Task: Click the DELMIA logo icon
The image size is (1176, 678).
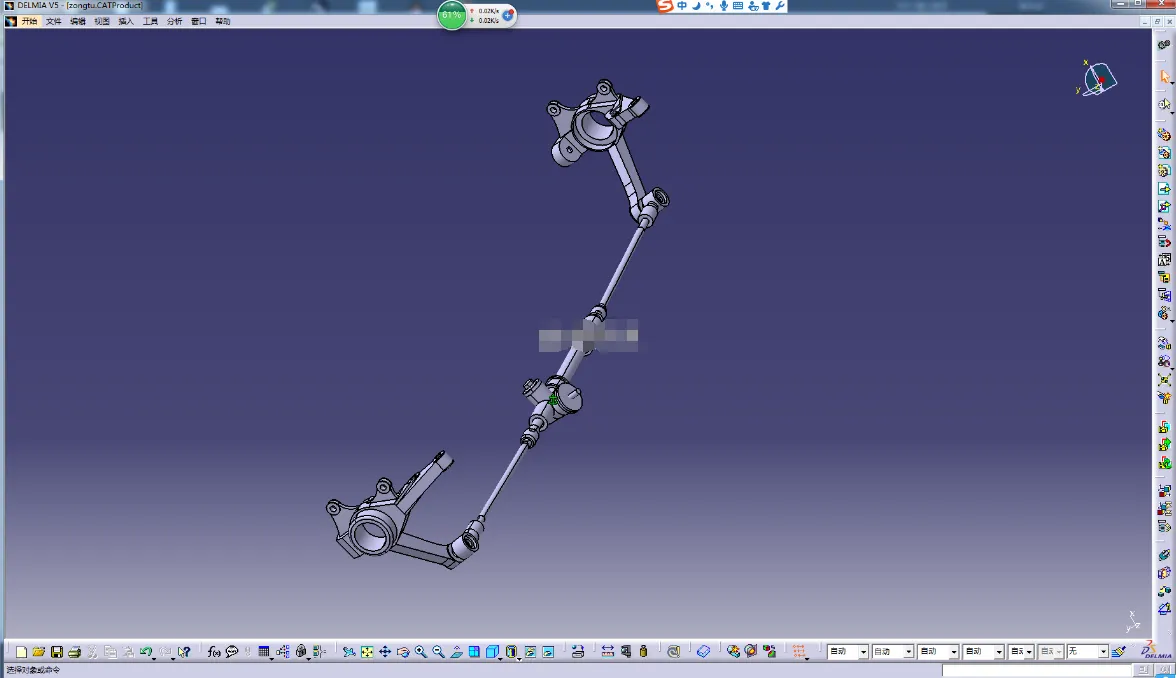Action: tap(1156, 650)
